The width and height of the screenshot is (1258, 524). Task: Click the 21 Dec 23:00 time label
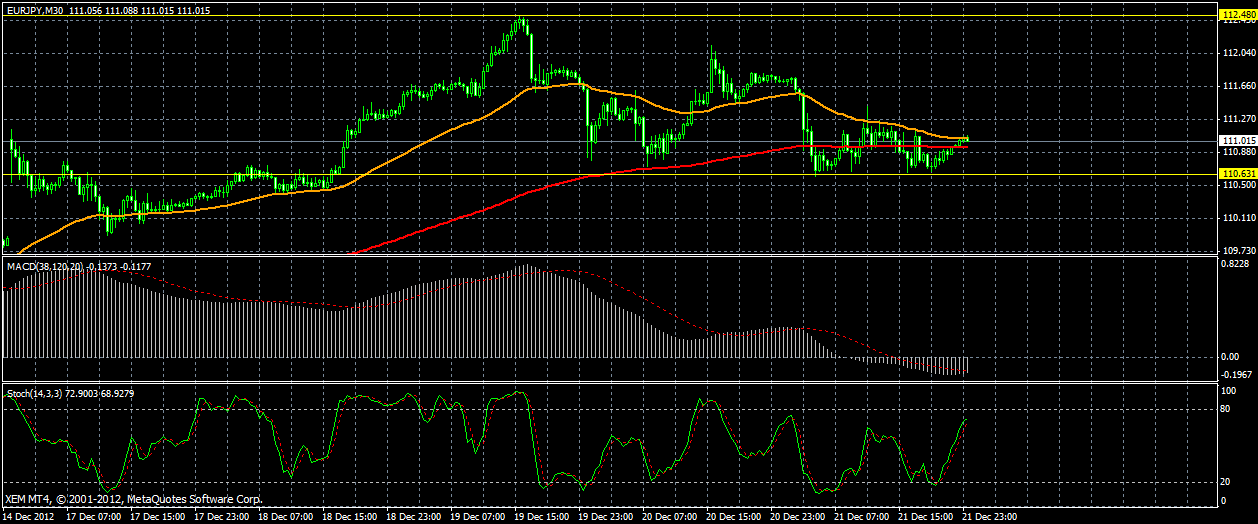click(989, 517)
